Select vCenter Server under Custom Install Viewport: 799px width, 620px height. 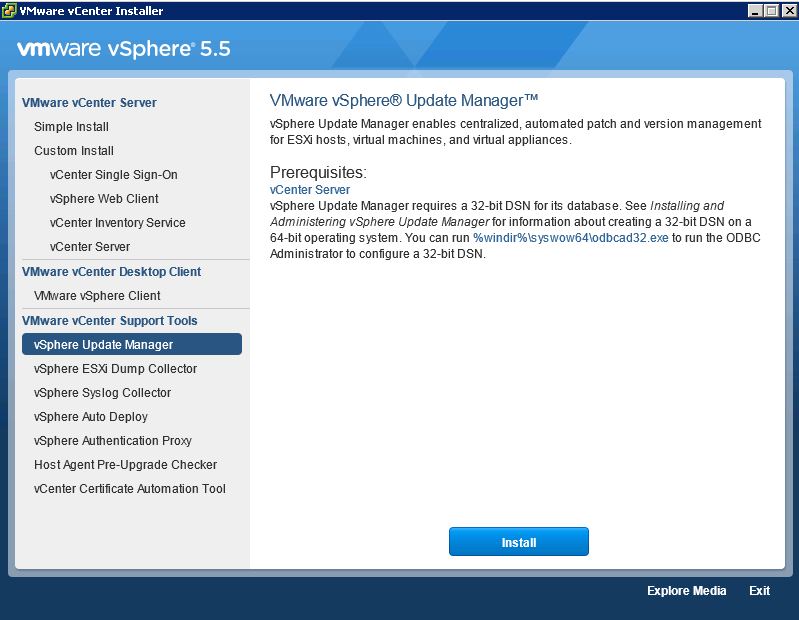tap(90, 247)
